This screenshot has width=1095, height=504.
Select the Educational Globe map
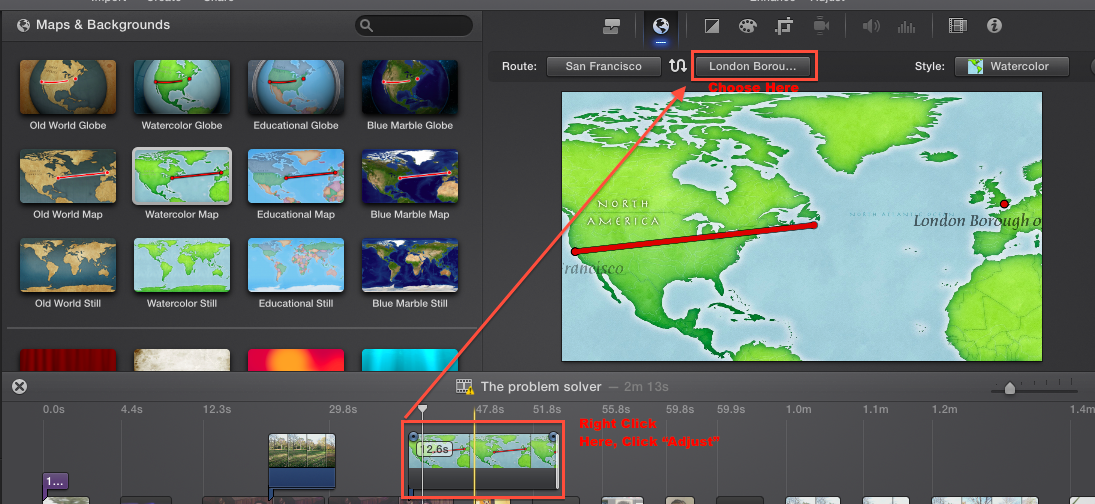(x=296, y=87)
